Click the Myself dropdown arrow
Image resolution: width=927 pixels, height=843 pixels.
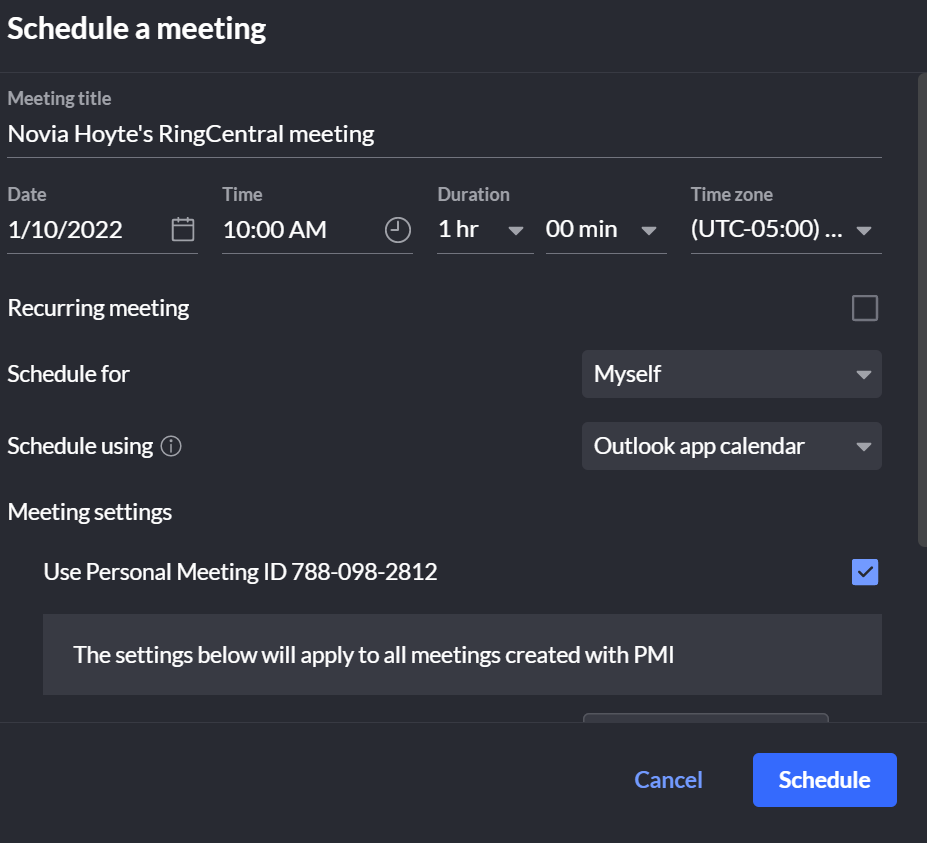click(x=863, y=375)
